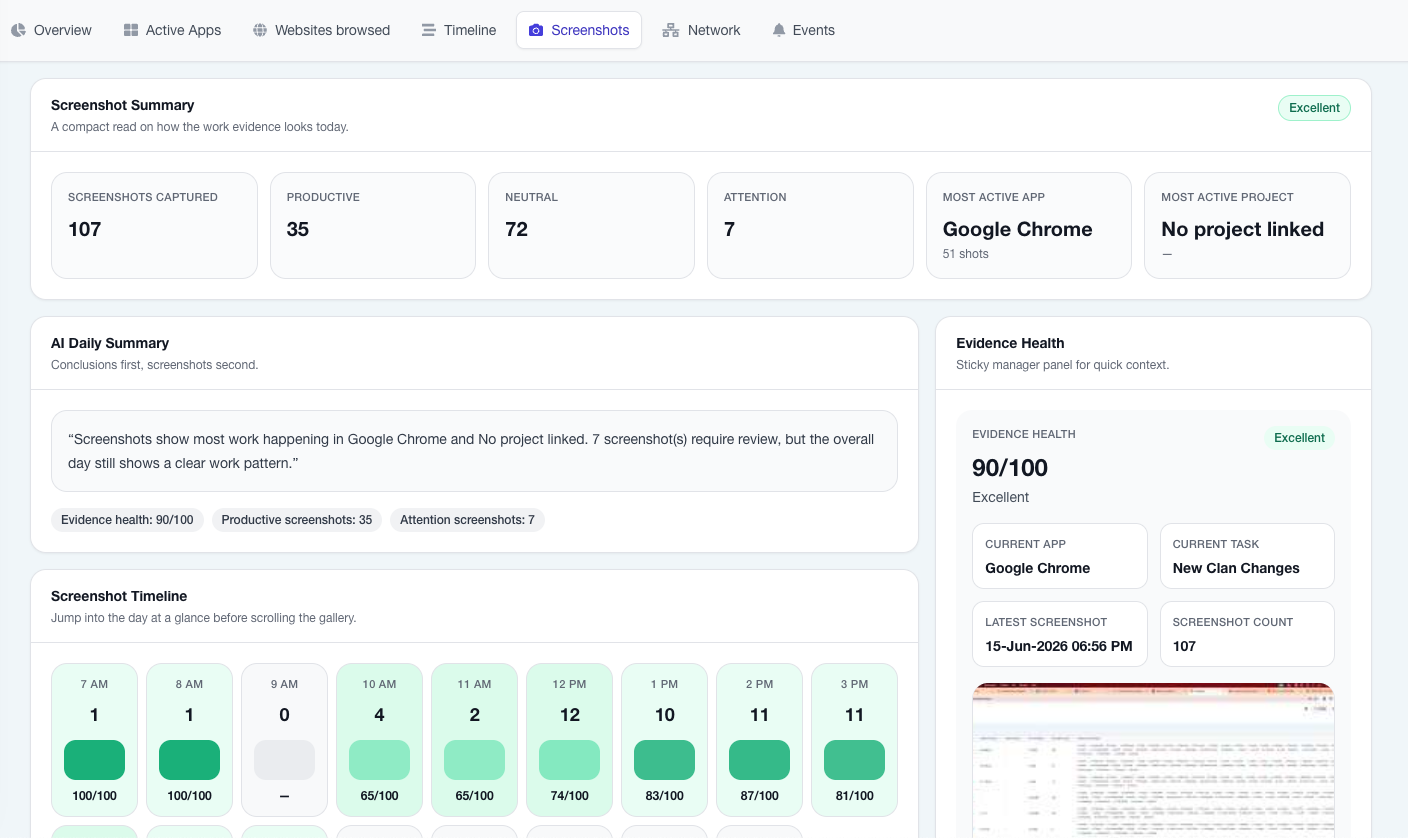Image resolution: width=1408 pixels, height=838 pixels.
Task: Jump to the 3 PM timeline slot
Action: [854, 740]
